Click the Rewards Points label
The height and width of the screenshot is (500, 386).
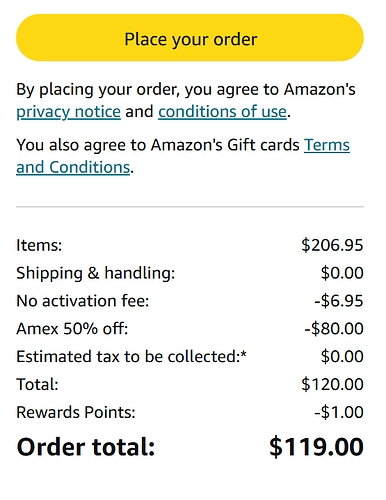76,412
